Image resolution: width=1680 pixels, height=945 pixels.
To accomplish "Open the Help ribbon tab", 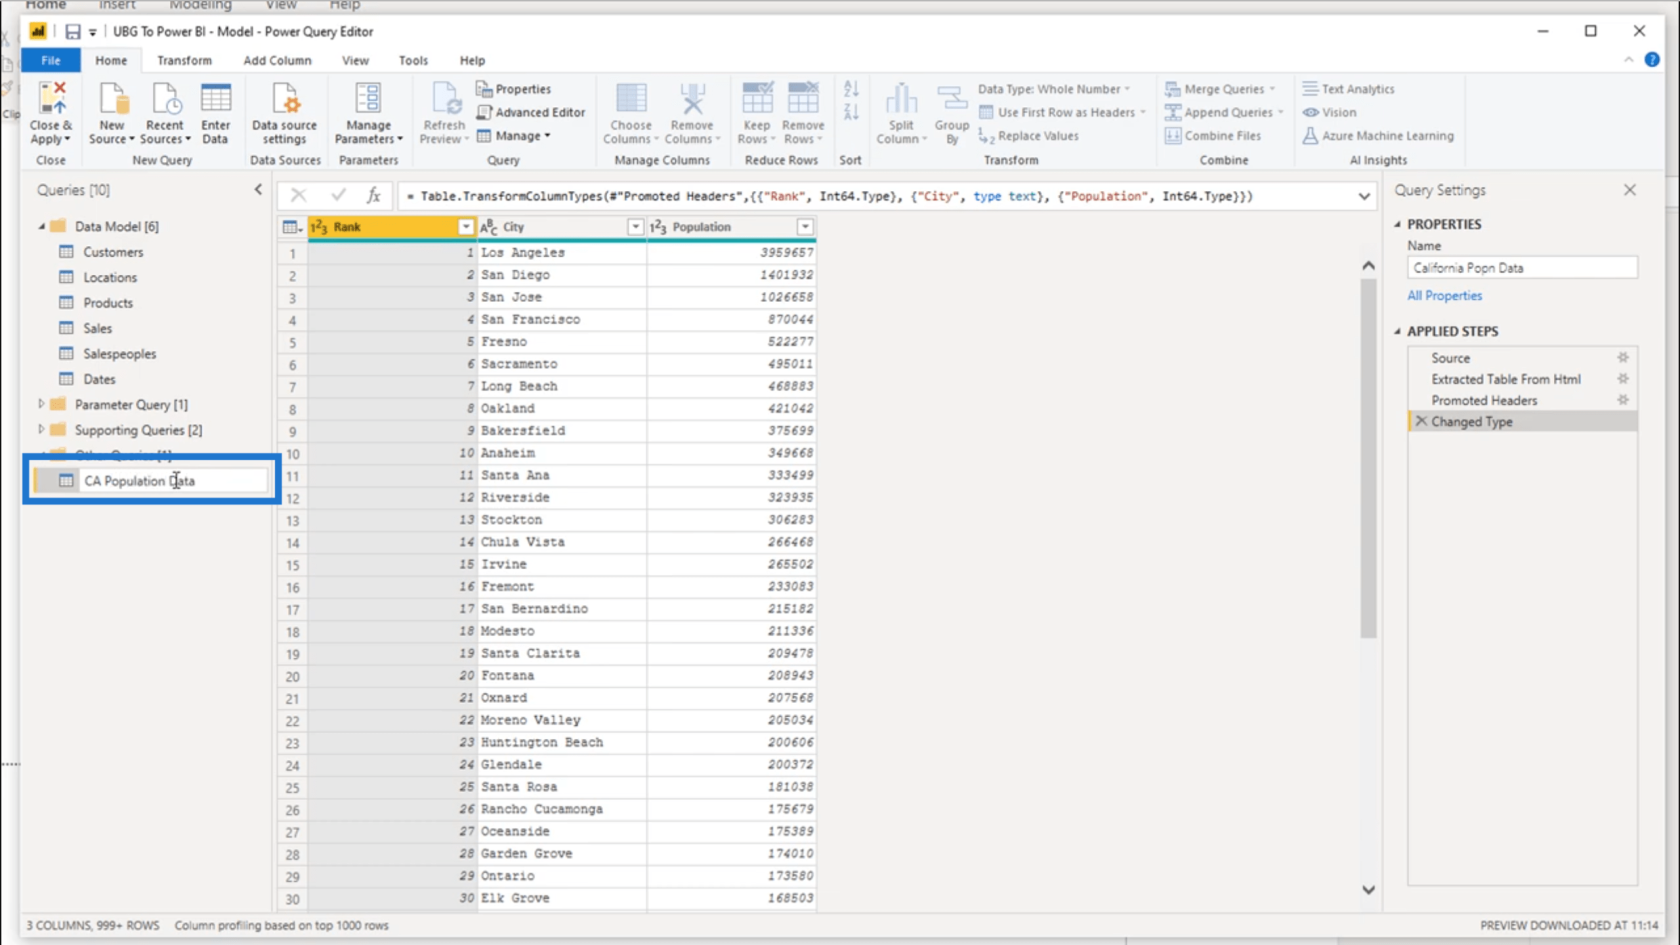I will coord(472,61).
